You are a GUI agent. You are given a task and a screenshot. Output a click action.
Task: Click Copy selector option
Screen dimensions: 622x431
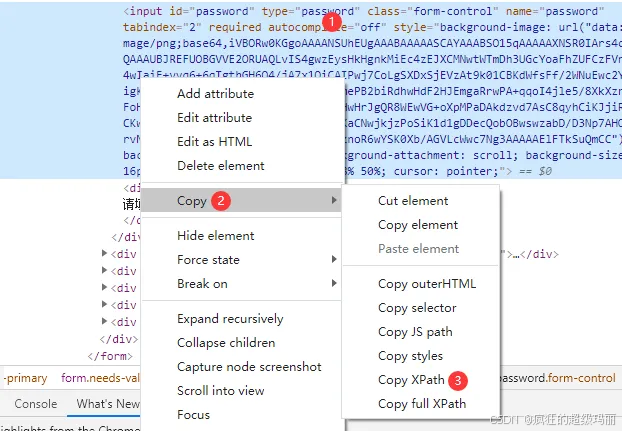417,308
